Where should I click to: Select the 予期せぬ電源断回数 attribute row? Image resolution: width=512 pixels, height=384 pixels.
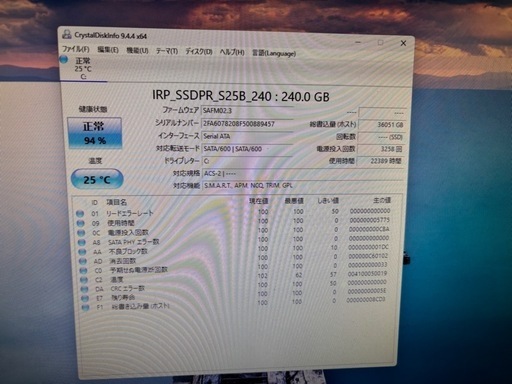tap(234, 268)
